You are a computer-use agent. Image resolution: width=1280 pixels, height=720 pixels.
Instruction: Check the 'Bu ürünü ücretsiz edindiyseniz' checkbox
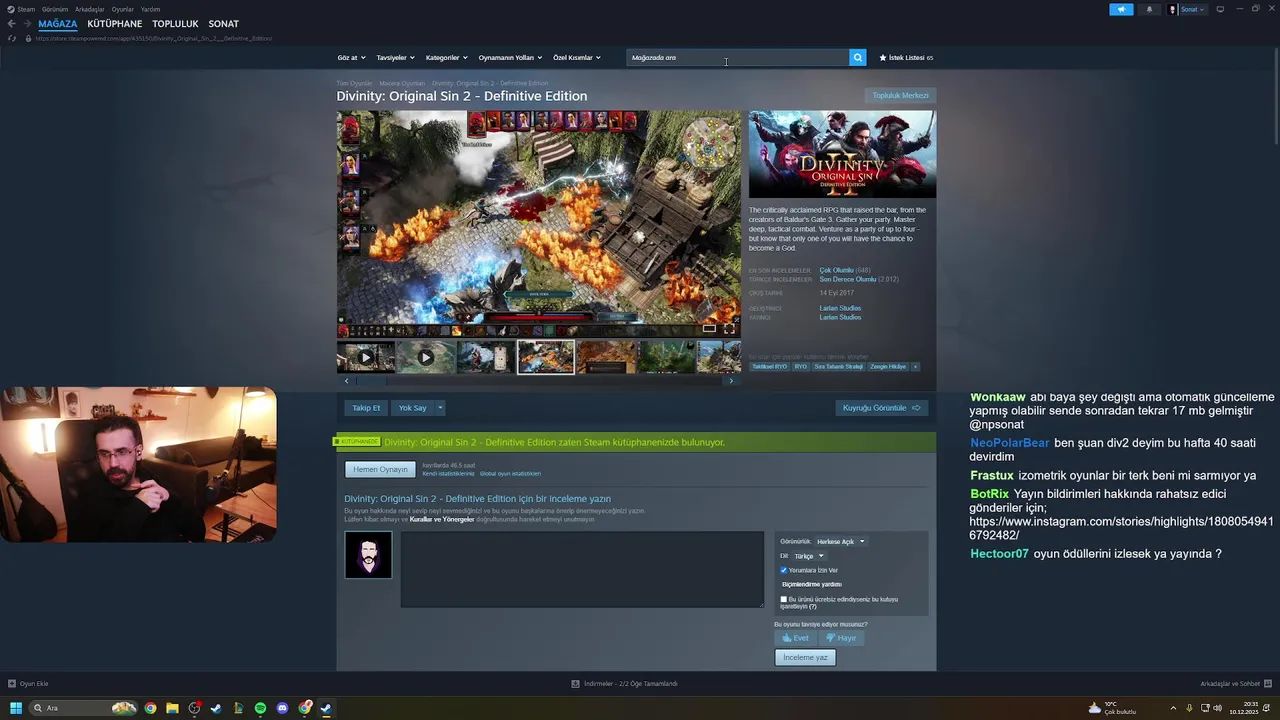783,599
